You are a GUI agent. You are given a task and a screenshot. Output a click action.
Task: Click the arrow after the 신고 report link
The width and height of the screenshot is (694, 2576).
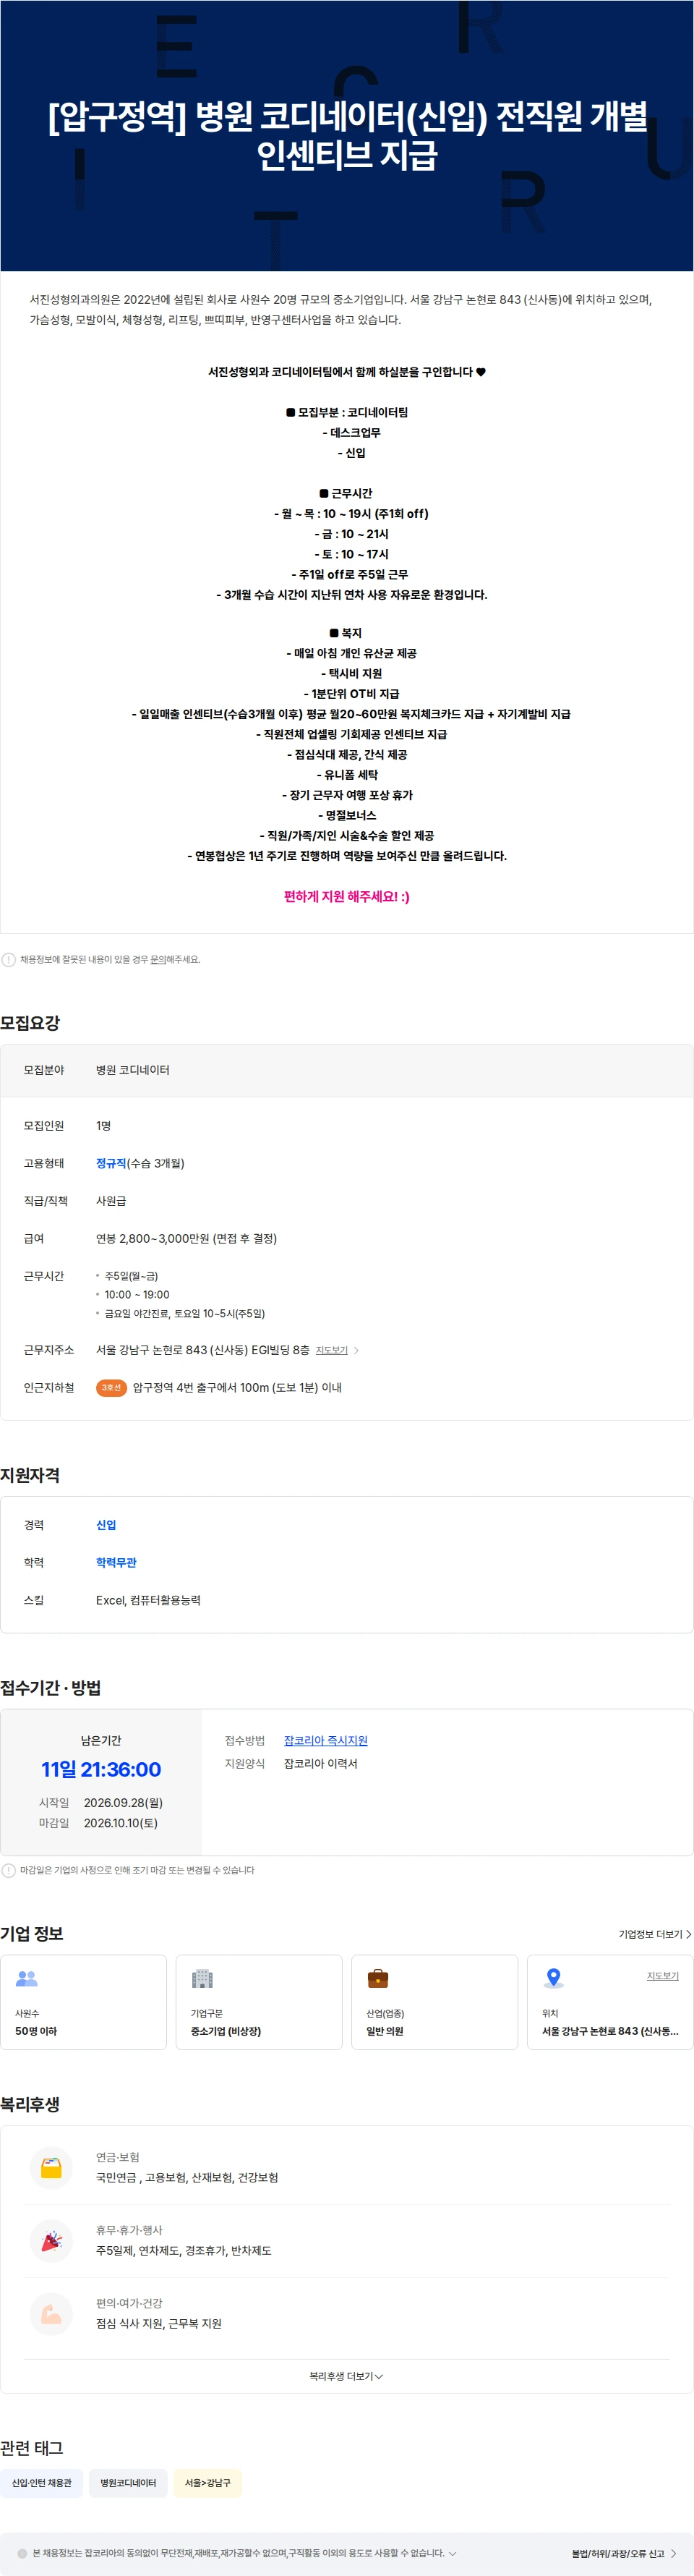[674, 2553]
